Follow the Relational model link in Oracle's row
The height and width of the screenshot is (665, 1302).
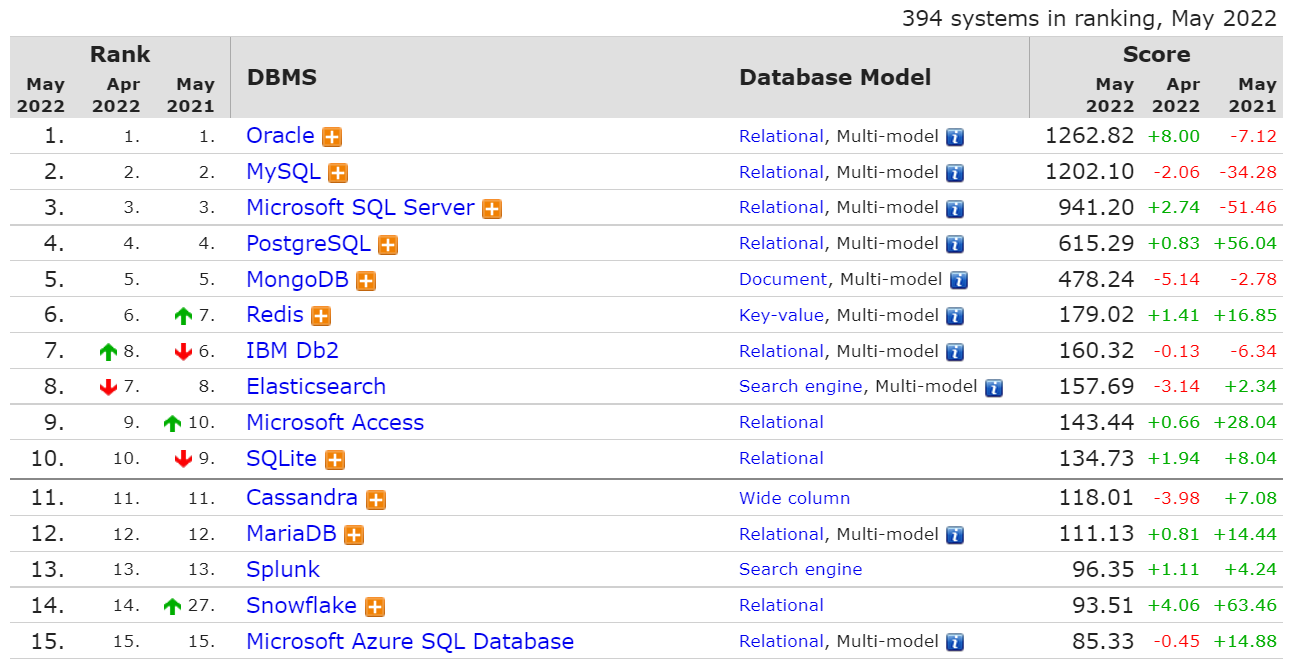click(x=782, y=137)
